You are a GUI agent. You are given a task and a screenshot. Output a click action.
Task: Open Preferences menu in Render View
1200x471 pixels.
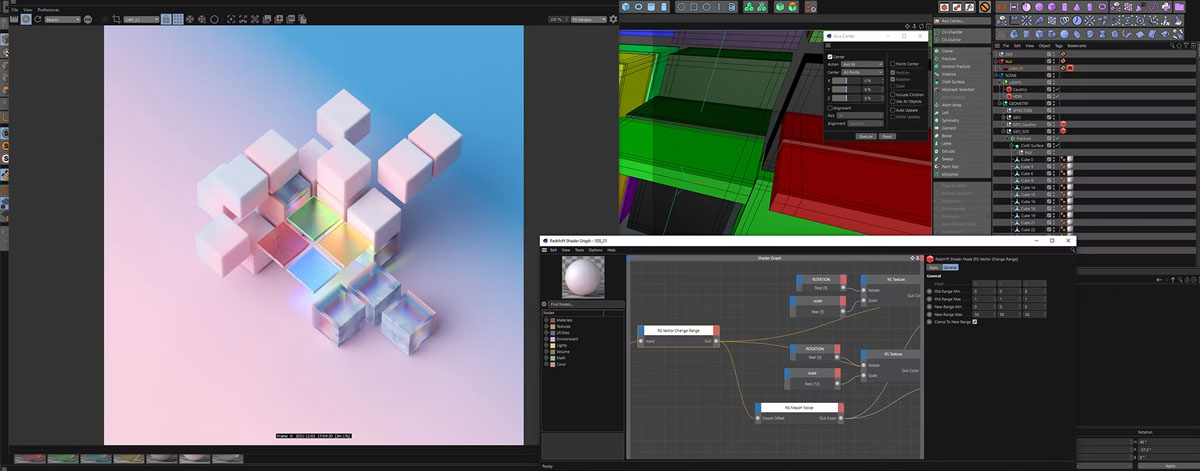click(48, 10)
